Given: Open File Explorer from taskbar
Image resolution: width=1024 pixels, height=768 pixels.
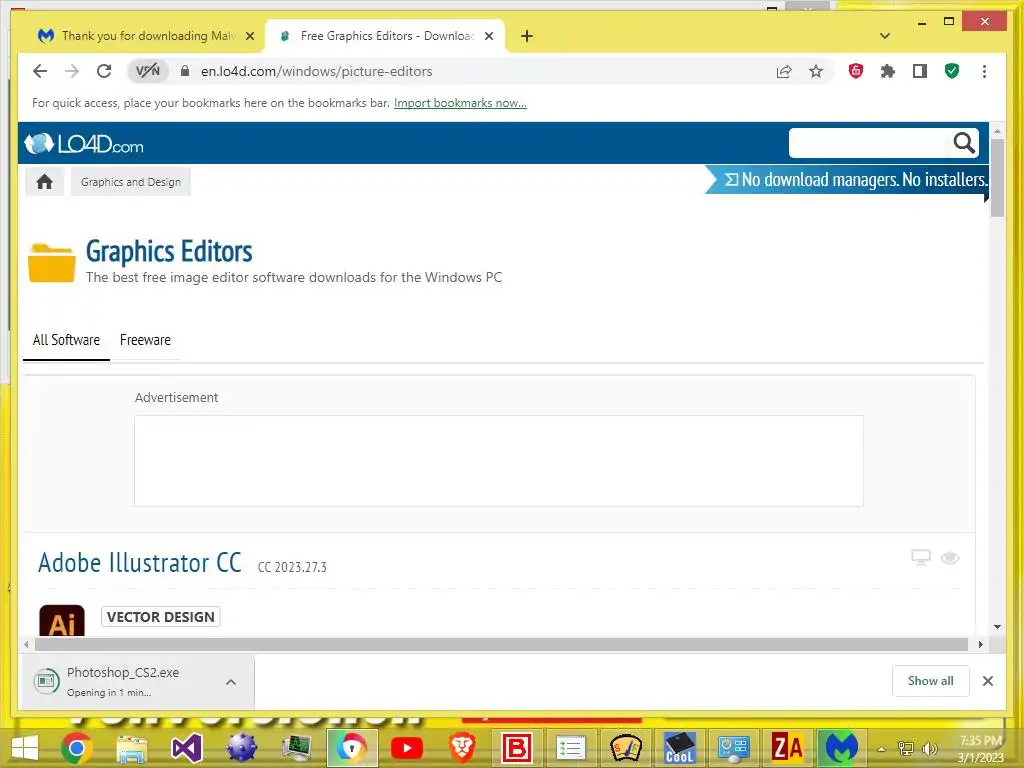Looking at the screenshot, I should 131,748.
